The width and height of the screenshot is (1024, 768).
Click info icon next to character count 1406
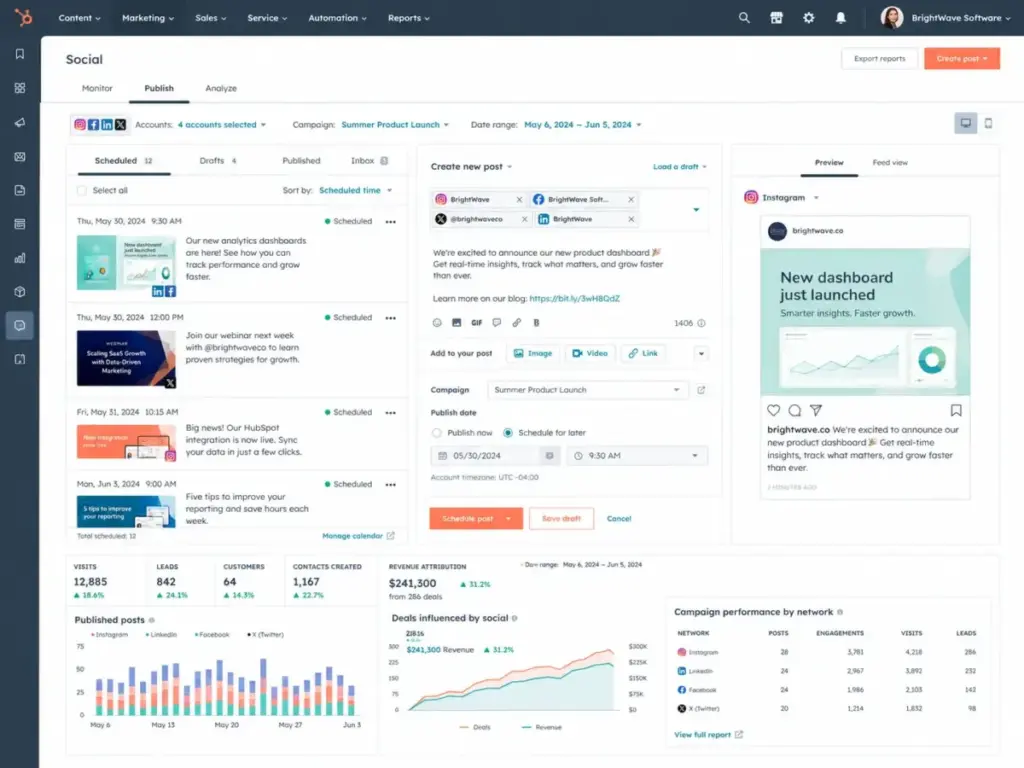click(x=701, y=323)
